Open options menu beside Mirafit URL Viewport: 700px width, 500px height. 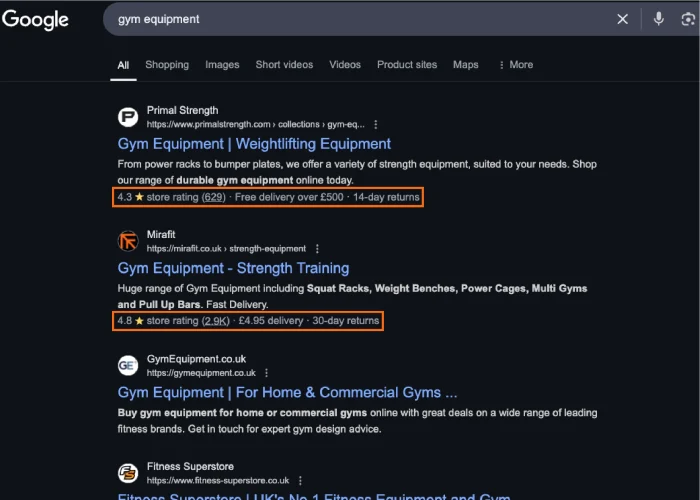317,249
